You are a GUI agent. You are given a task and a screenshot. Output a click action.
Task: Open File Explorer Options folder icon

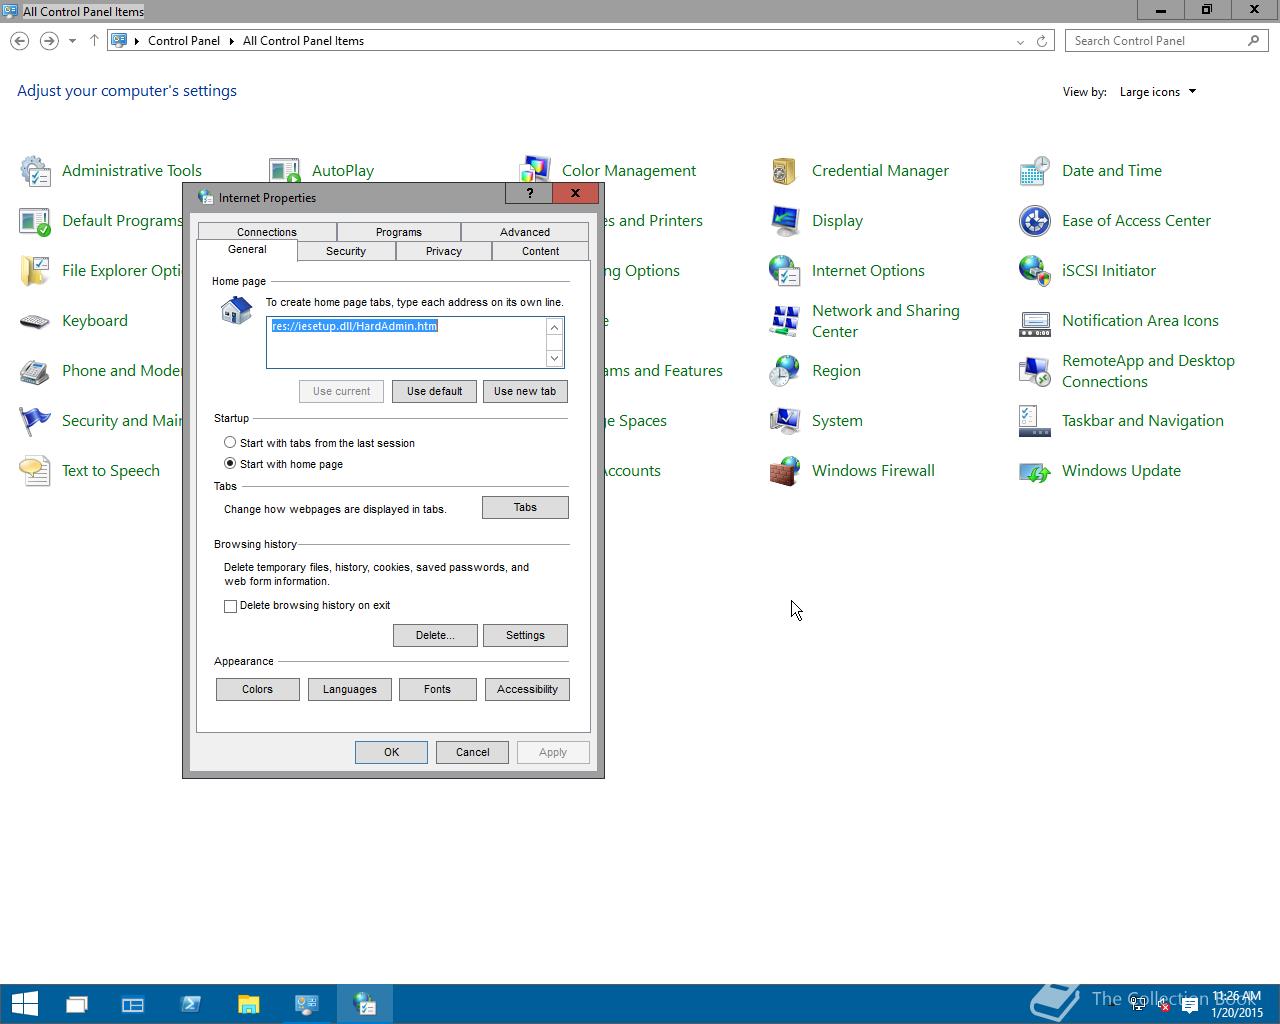(x=35, y=271)
